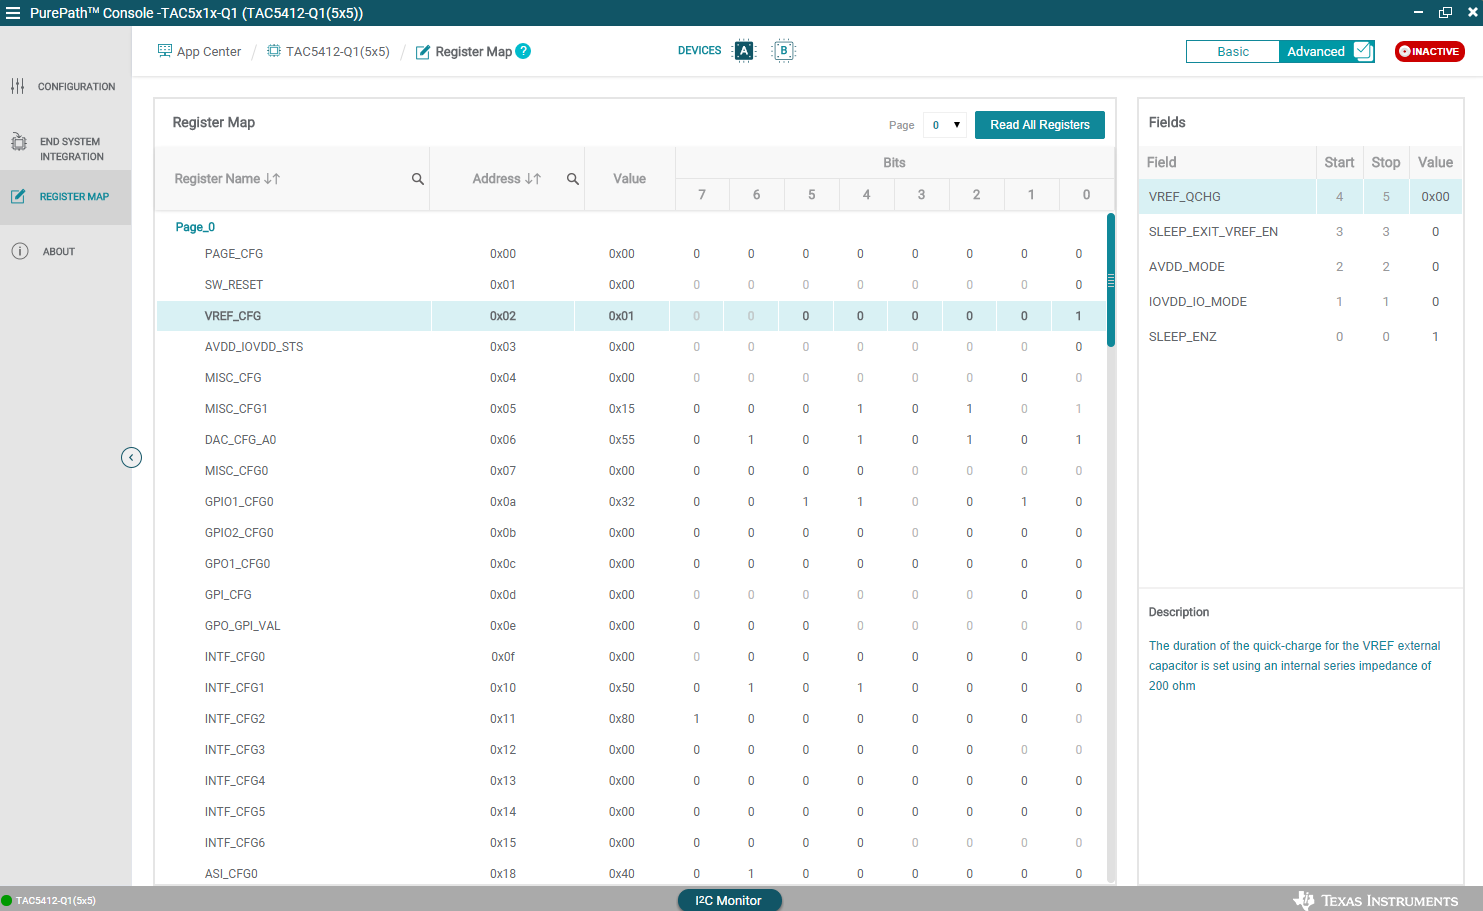Select the SW_RESET register
Screen dimensions: 1483x911
631,285
